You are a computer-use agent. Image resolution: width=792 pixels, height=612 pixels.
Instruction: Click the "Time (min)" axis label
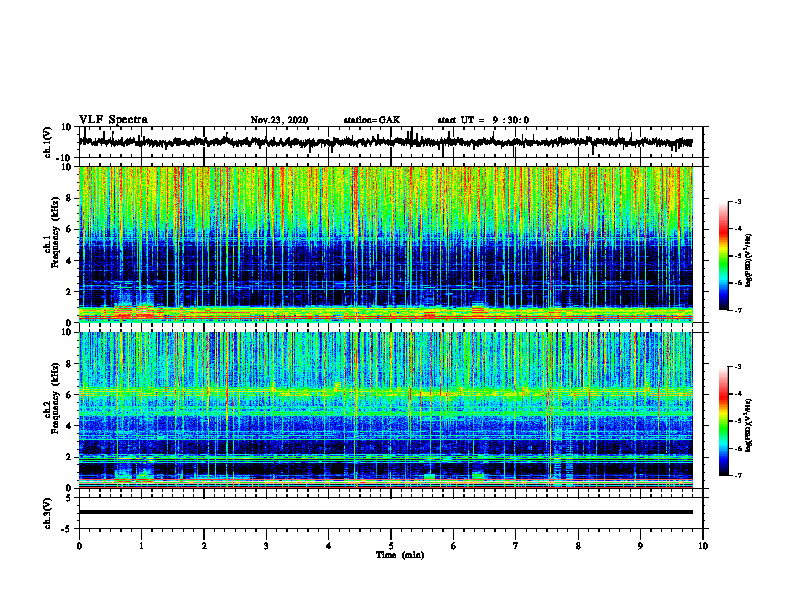[400, 555]
